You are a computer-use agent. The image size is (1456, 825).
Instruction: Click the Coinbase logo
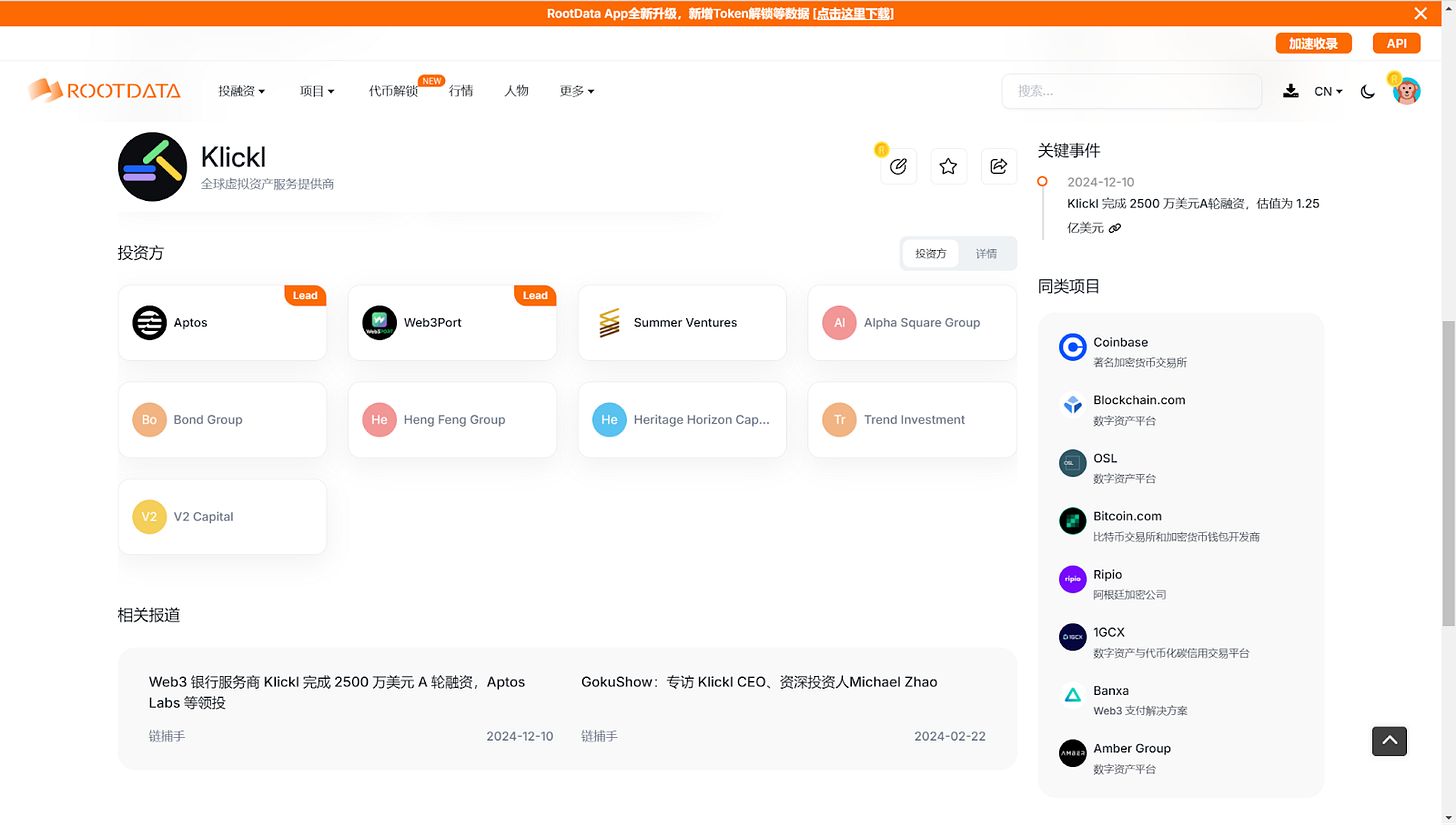[x=1072, y=347]
